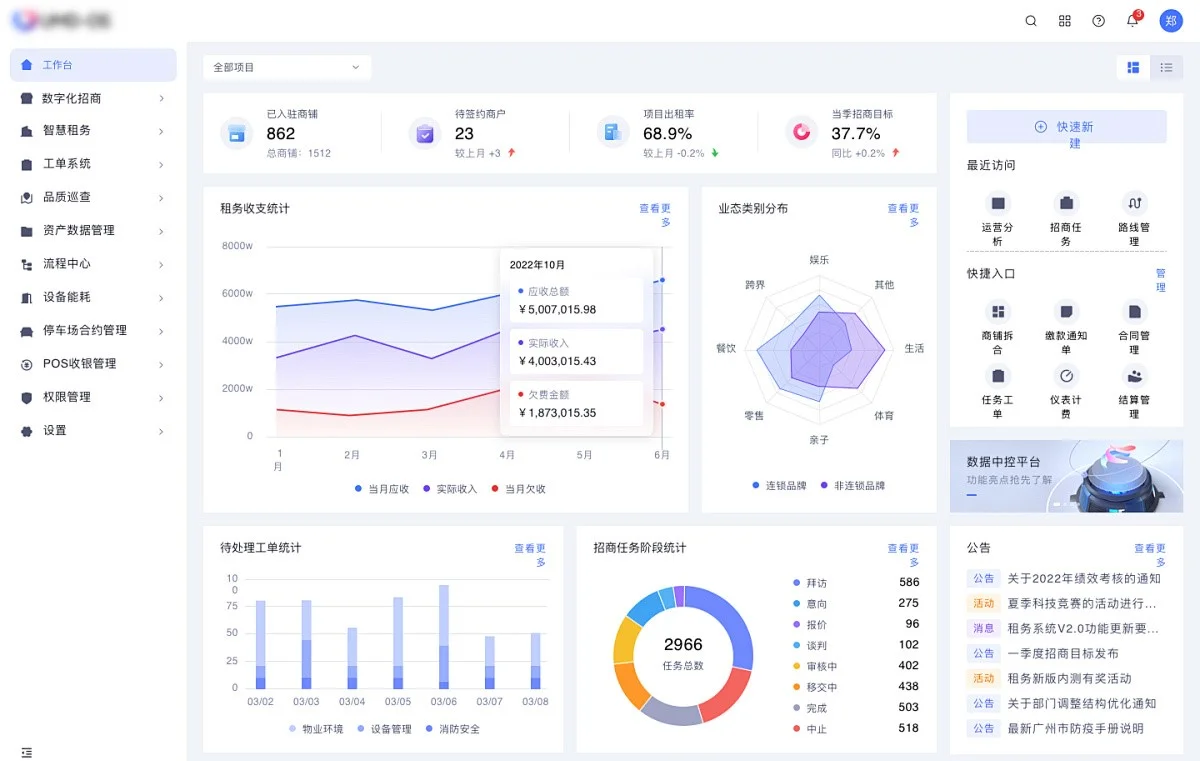Open the user avatar 郑

click(1171, 21)
